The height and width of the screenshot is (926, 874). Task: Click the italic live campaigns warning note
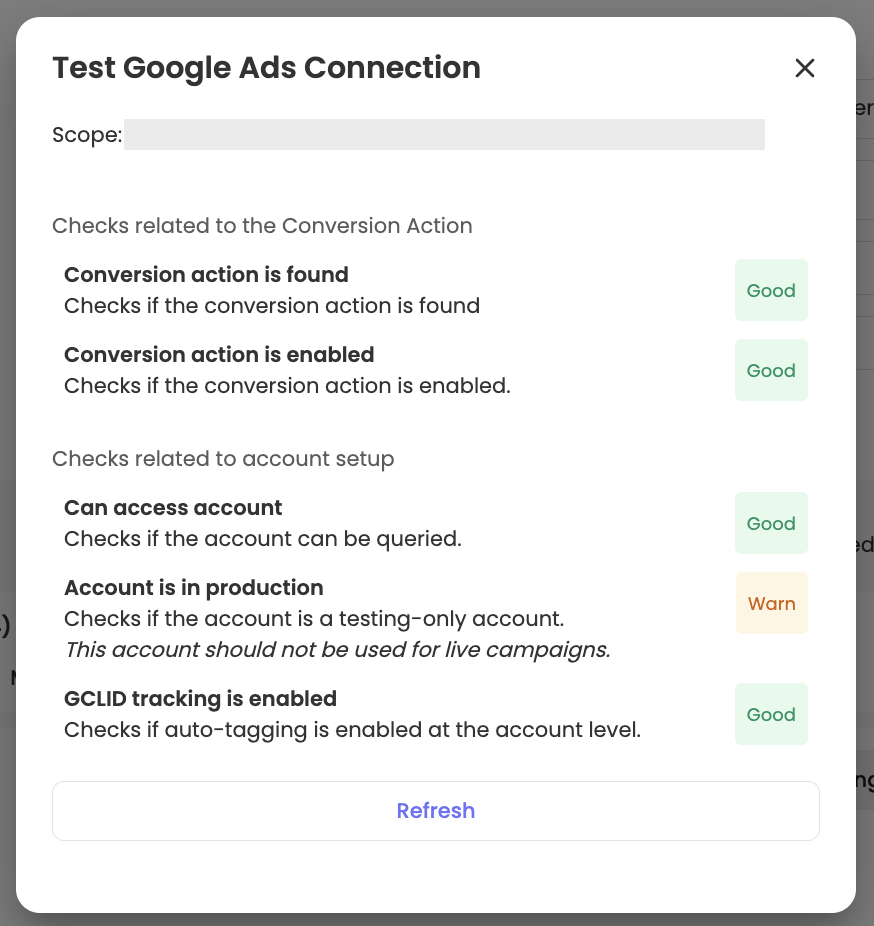pos(337,650)
